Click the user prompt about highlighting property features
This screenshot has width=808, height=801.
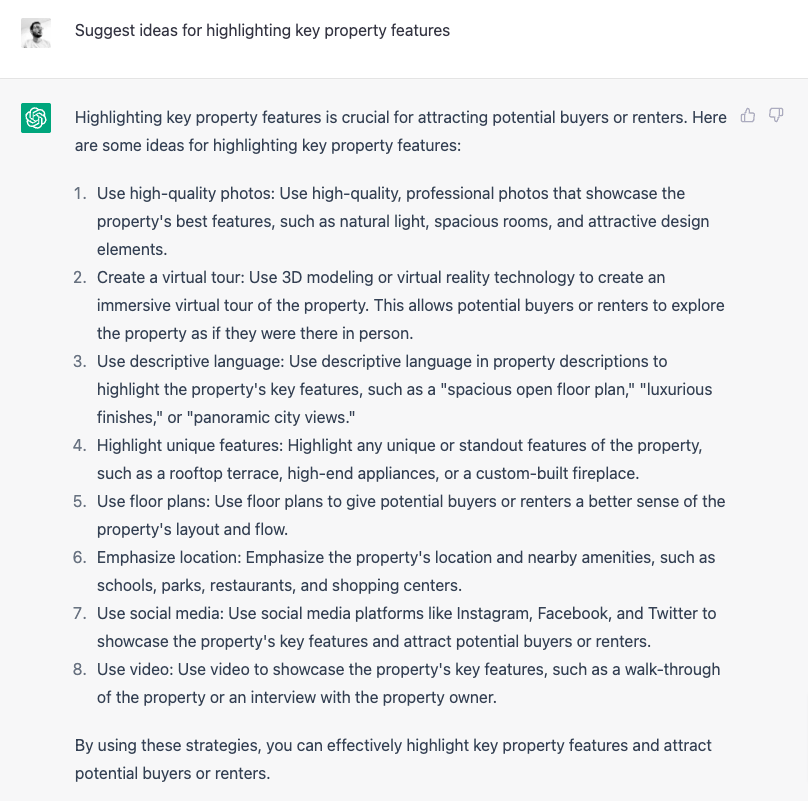(x=262, y=30)
